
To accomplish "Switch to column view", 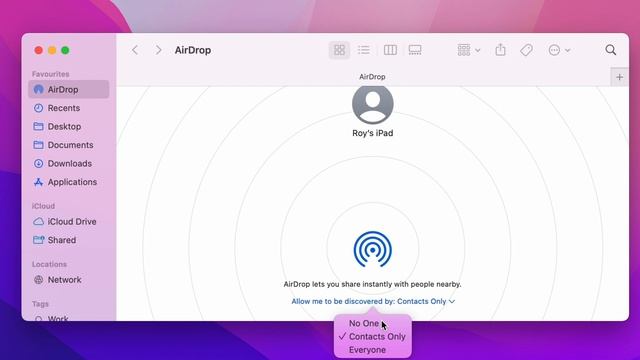I will pyautogui.click(x=390, y=50).
